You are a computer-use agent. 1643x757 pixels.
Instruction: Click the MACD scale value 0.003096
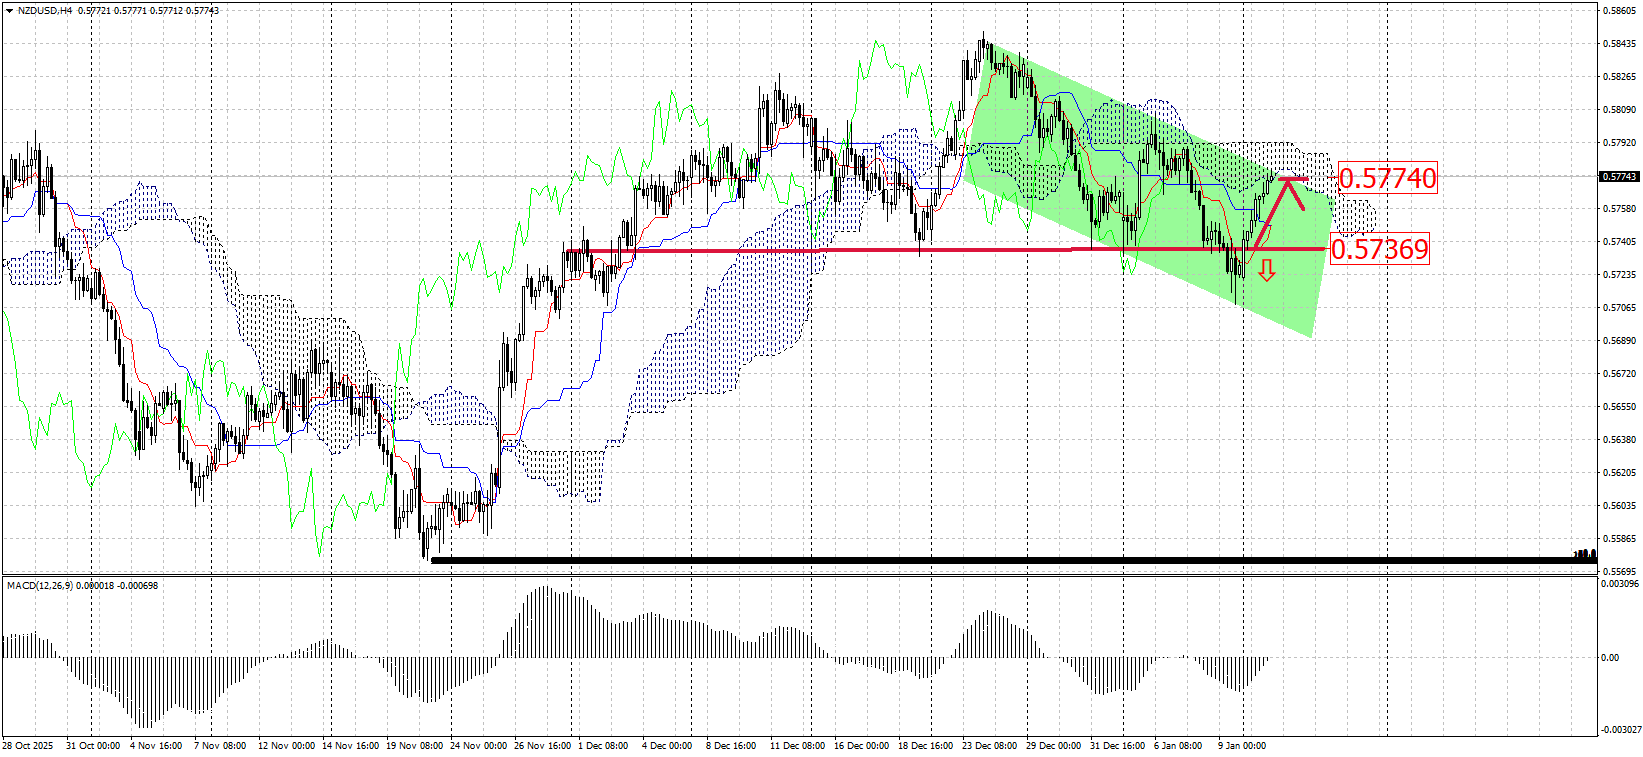[1620, 584]
